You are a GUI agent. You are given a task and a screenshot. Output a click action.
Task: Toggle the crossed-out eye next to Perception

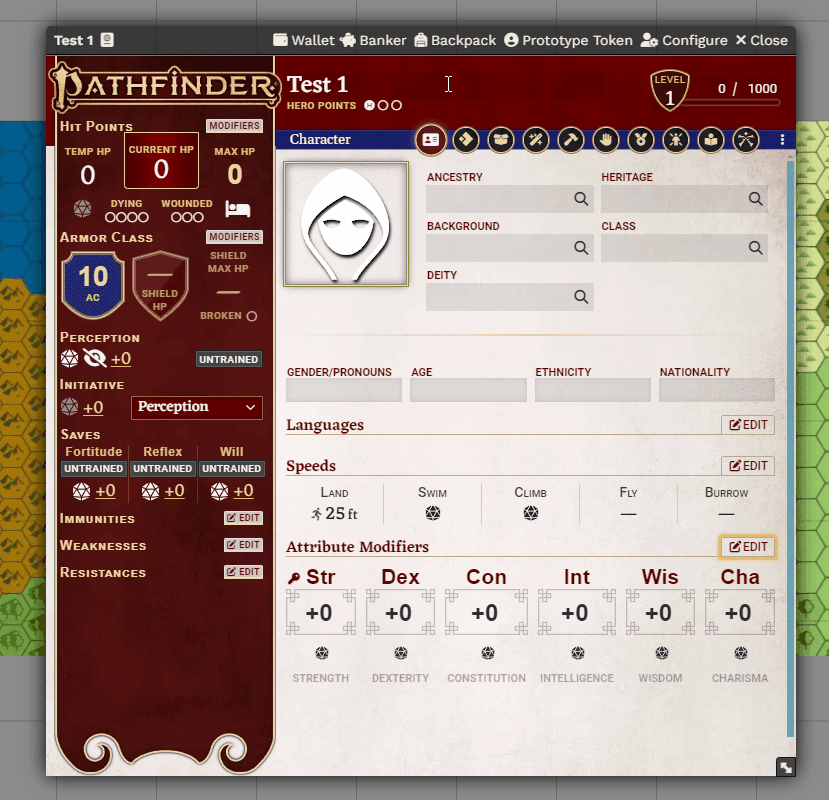95,358
